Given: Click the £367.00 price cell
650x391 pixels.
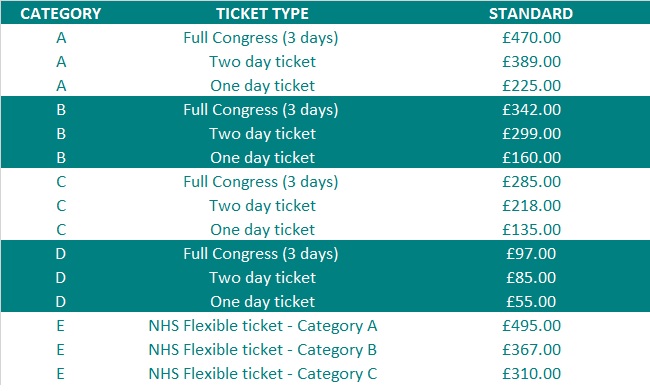Looking at the screenshot, I should [531, 350].
